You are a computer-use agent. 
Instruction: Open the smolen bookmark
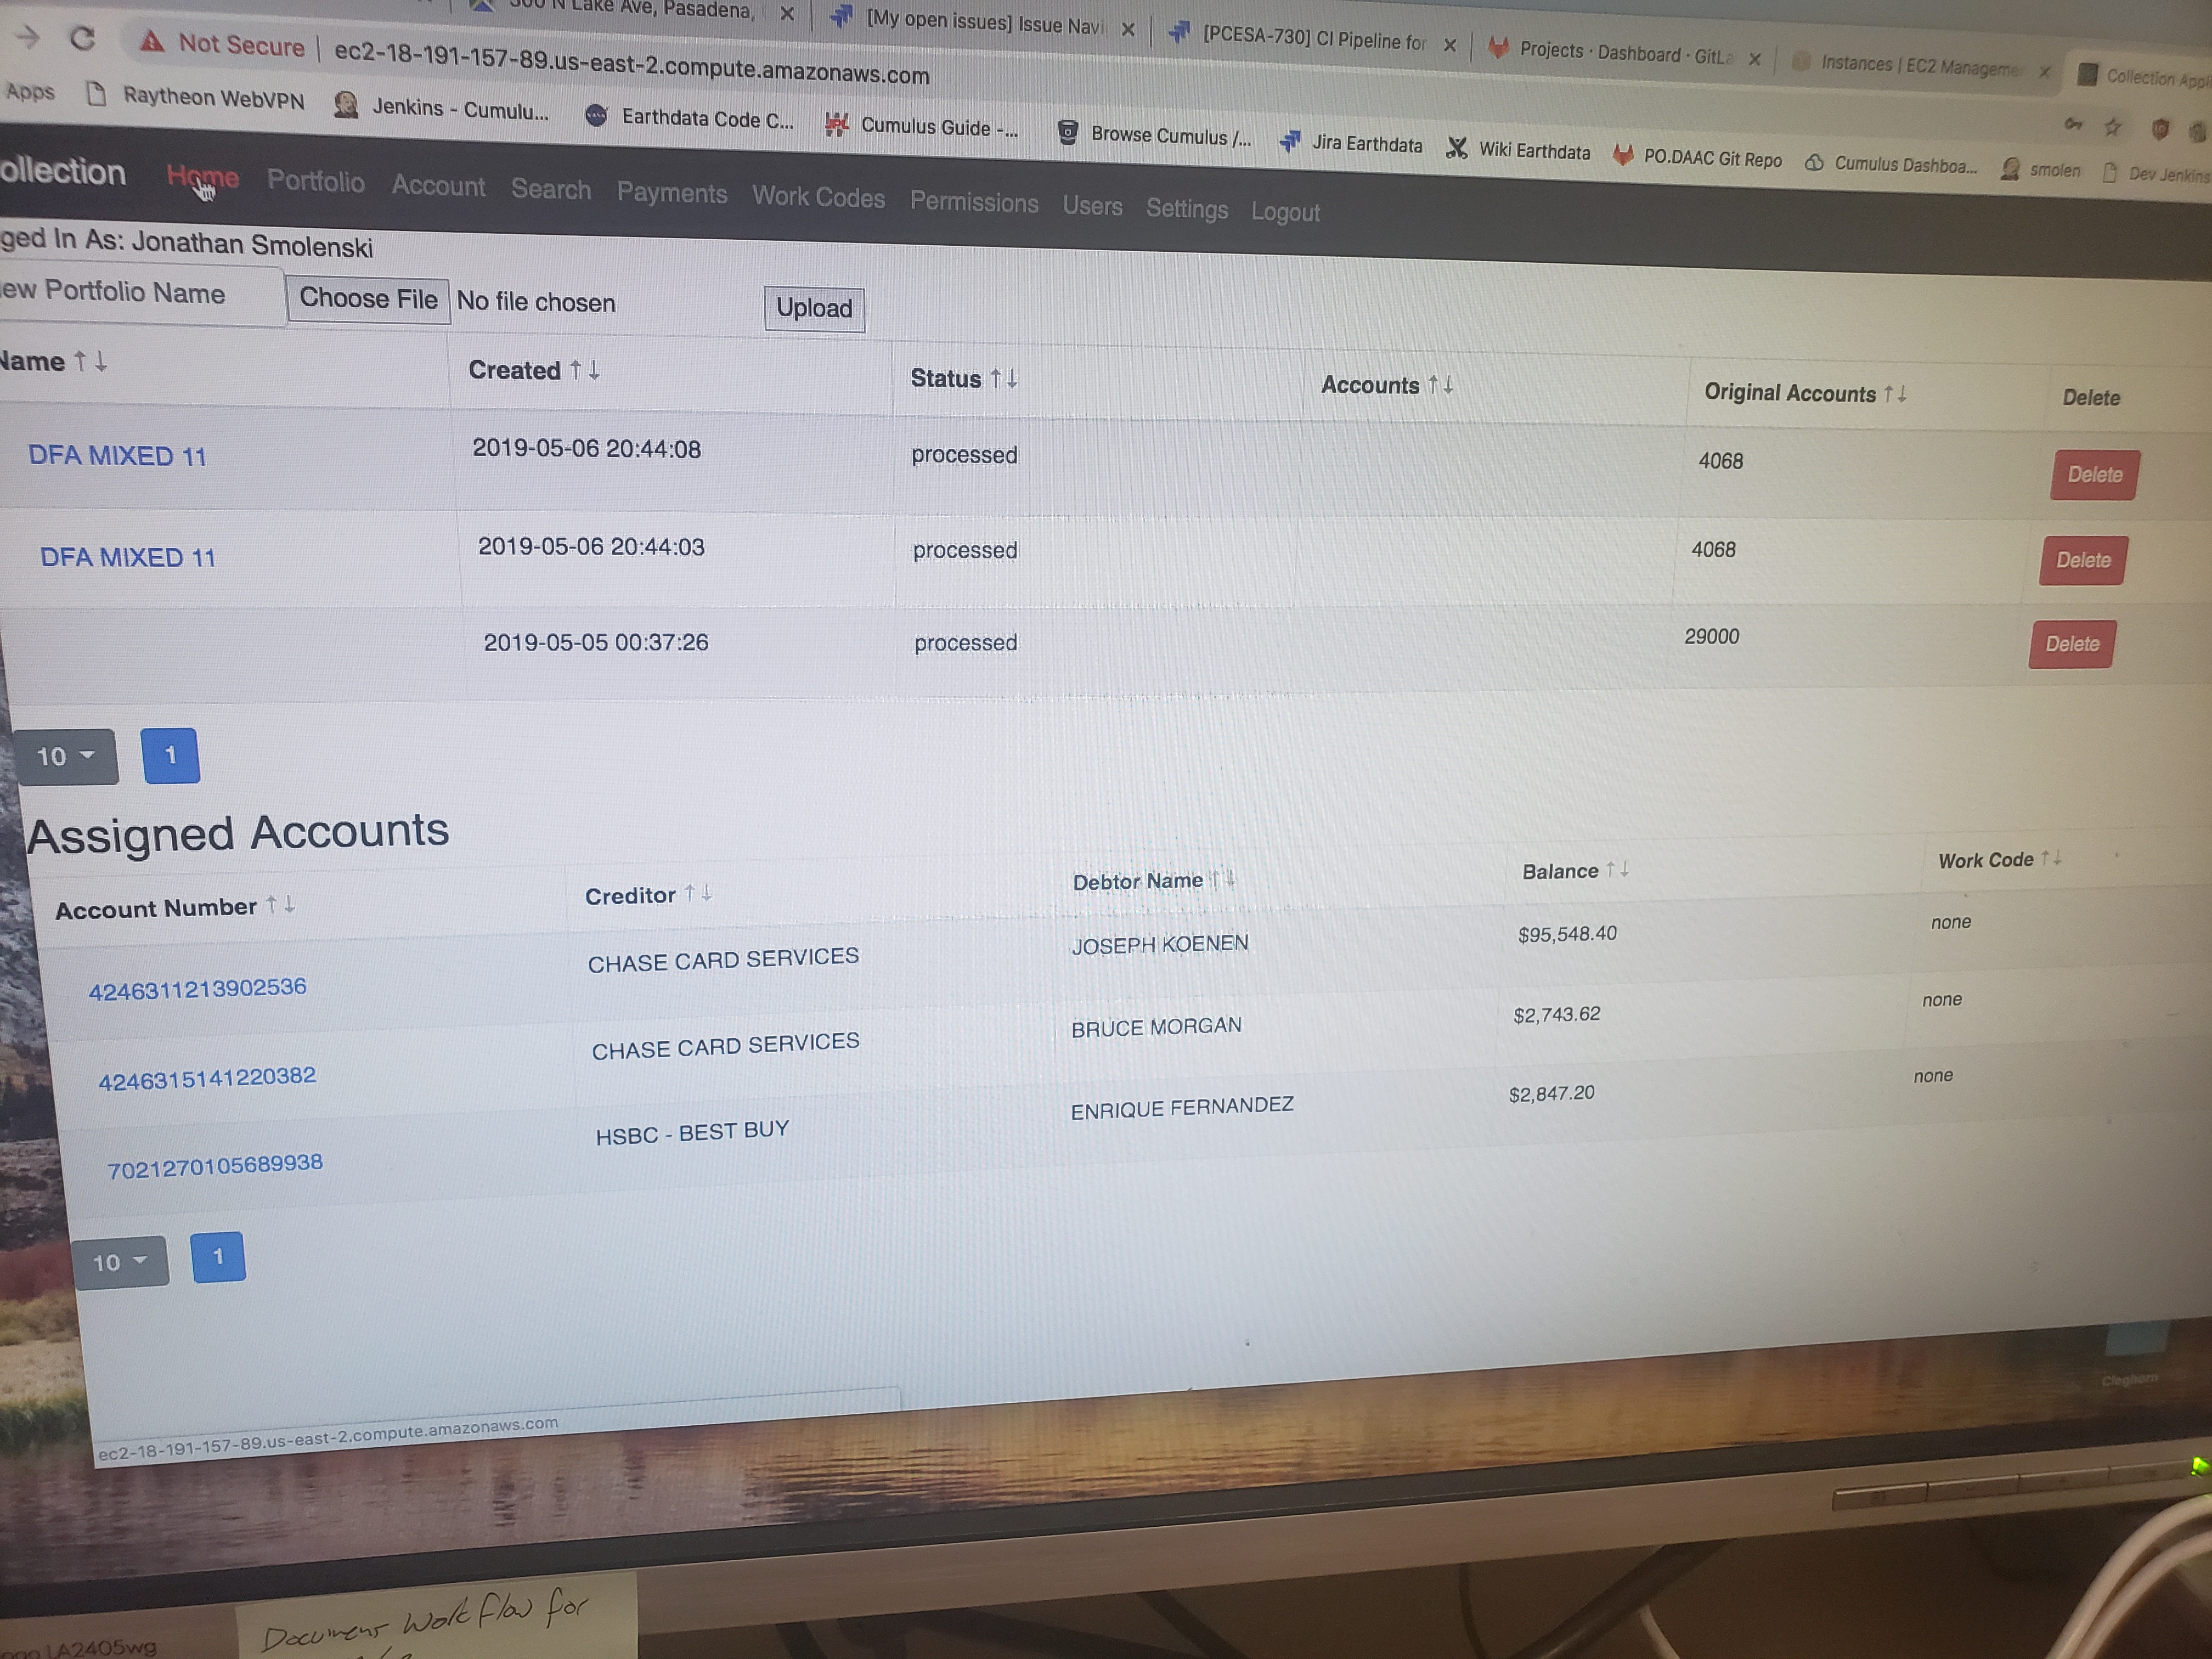pos(2040,170)
